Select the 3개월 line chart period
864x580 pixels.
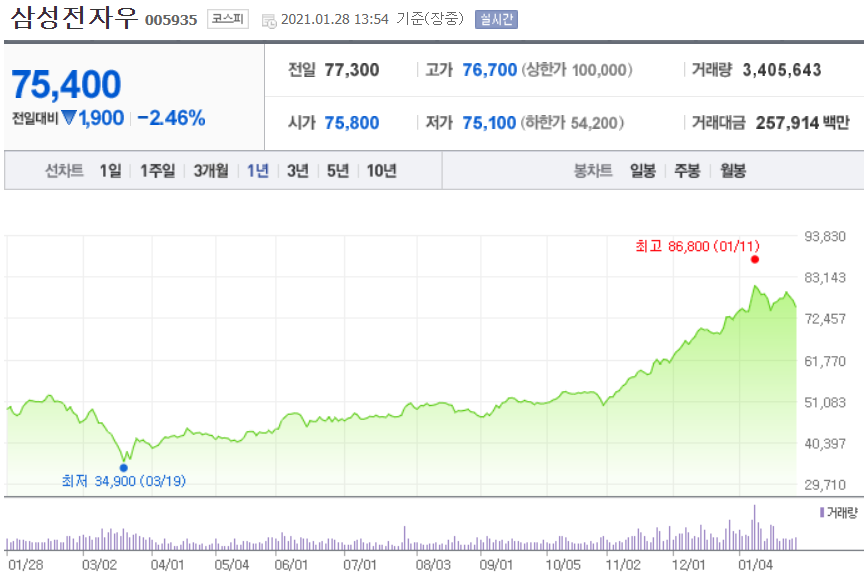click(211, 171)
